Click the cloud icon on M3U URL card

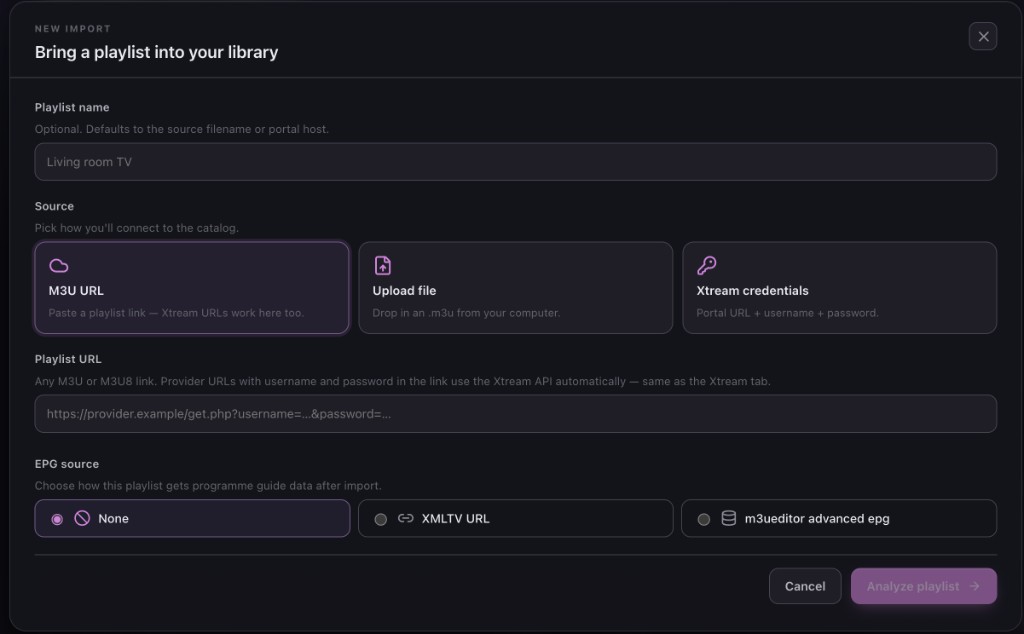coord(59,265)
